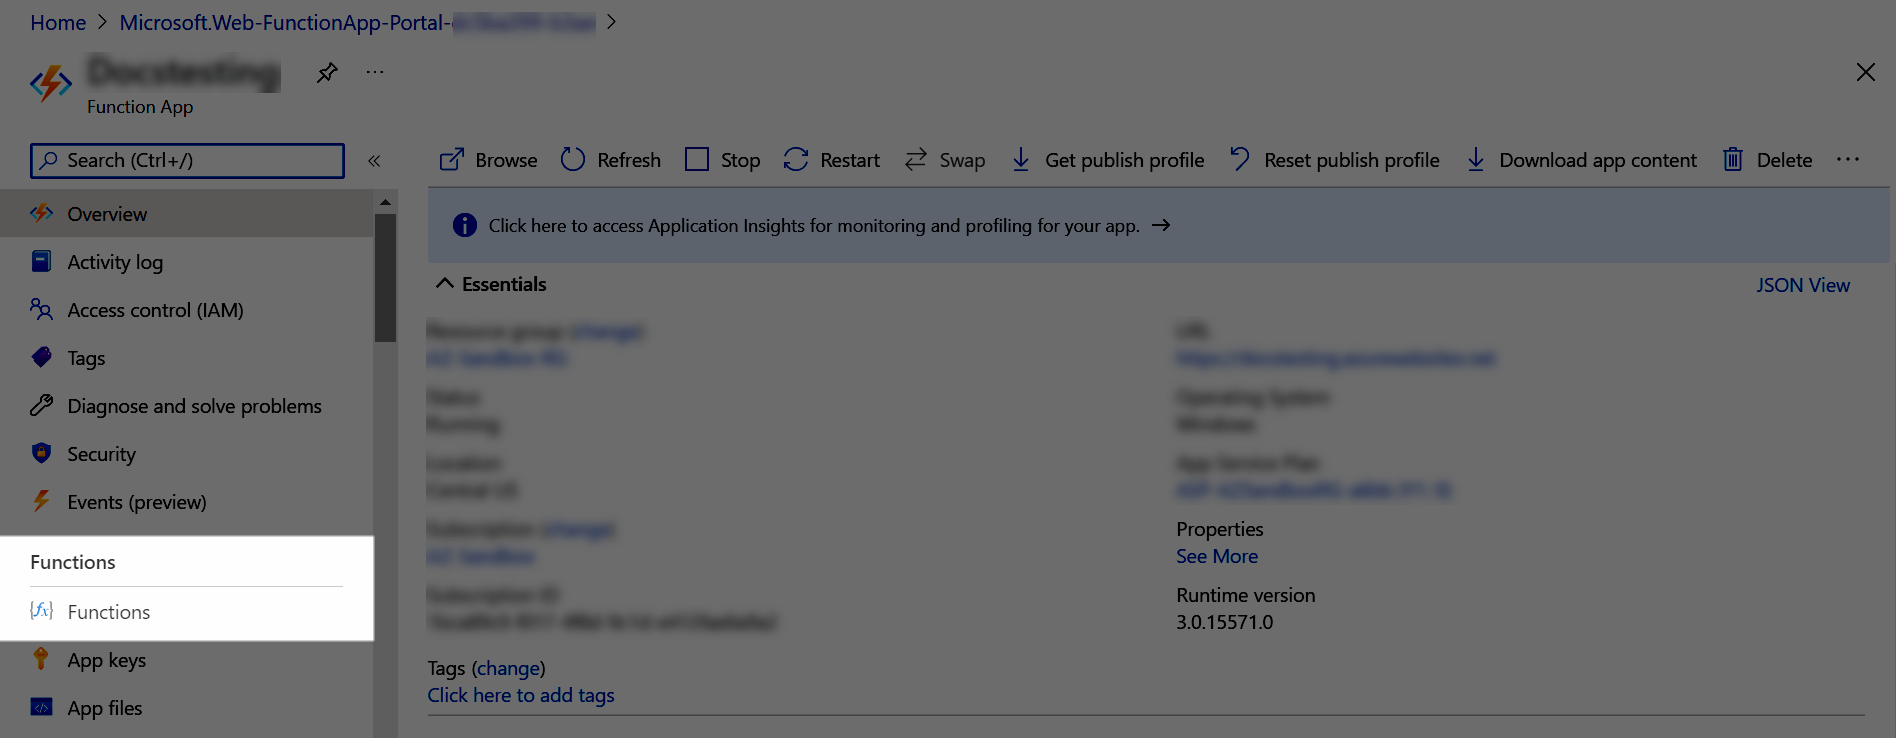The width and height of the screenshot is (1896, 738).
Task: Click the Stop square icon
Action: (x=697, y=160)
